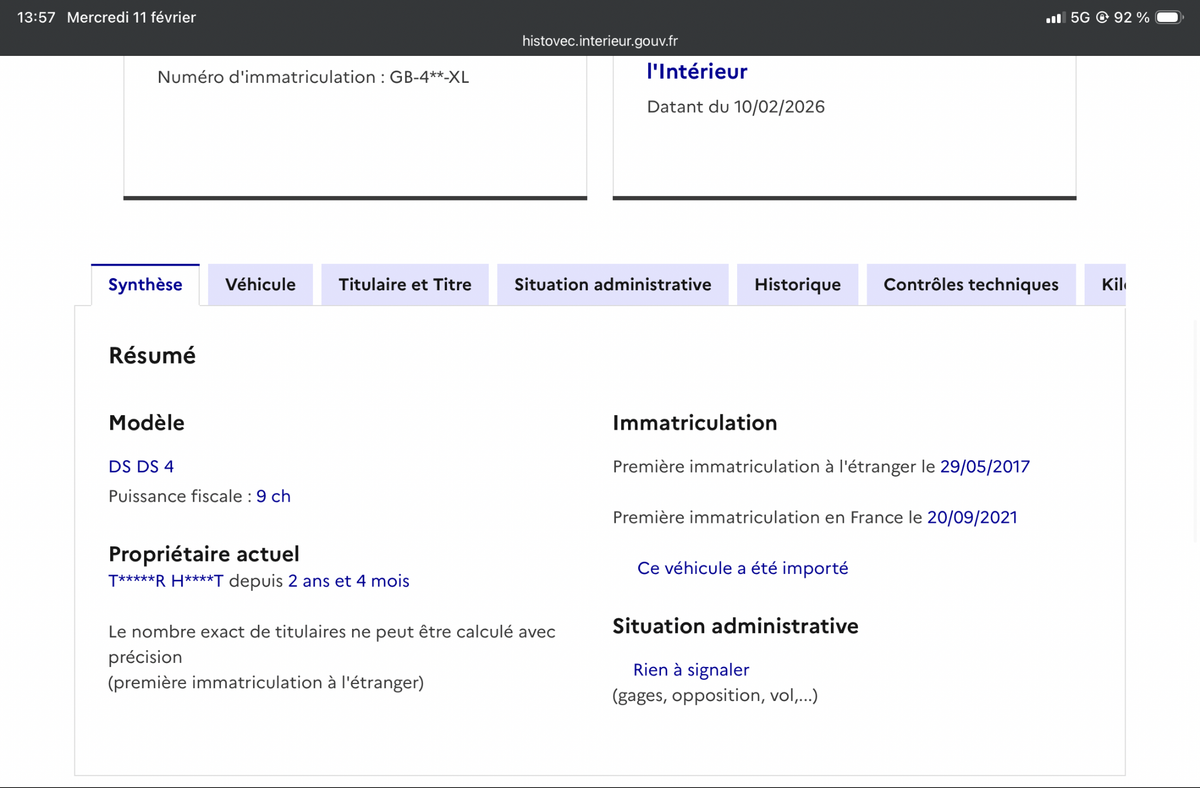Tap the cellular signal bars icon
Image resolution: width=1200 pixels, height=788 pixels.
tap(1055, 18)
